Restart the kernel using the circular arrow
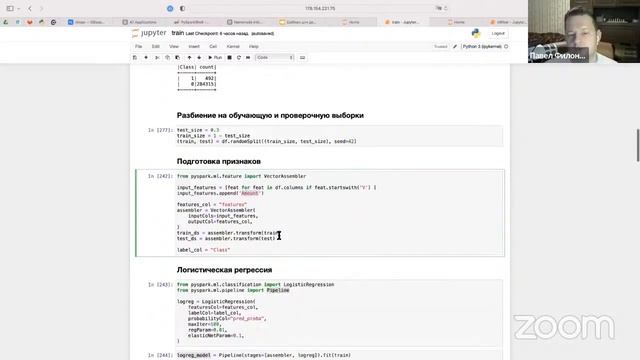Viewport: 640px width, 360px height. [x=239, y=58]
